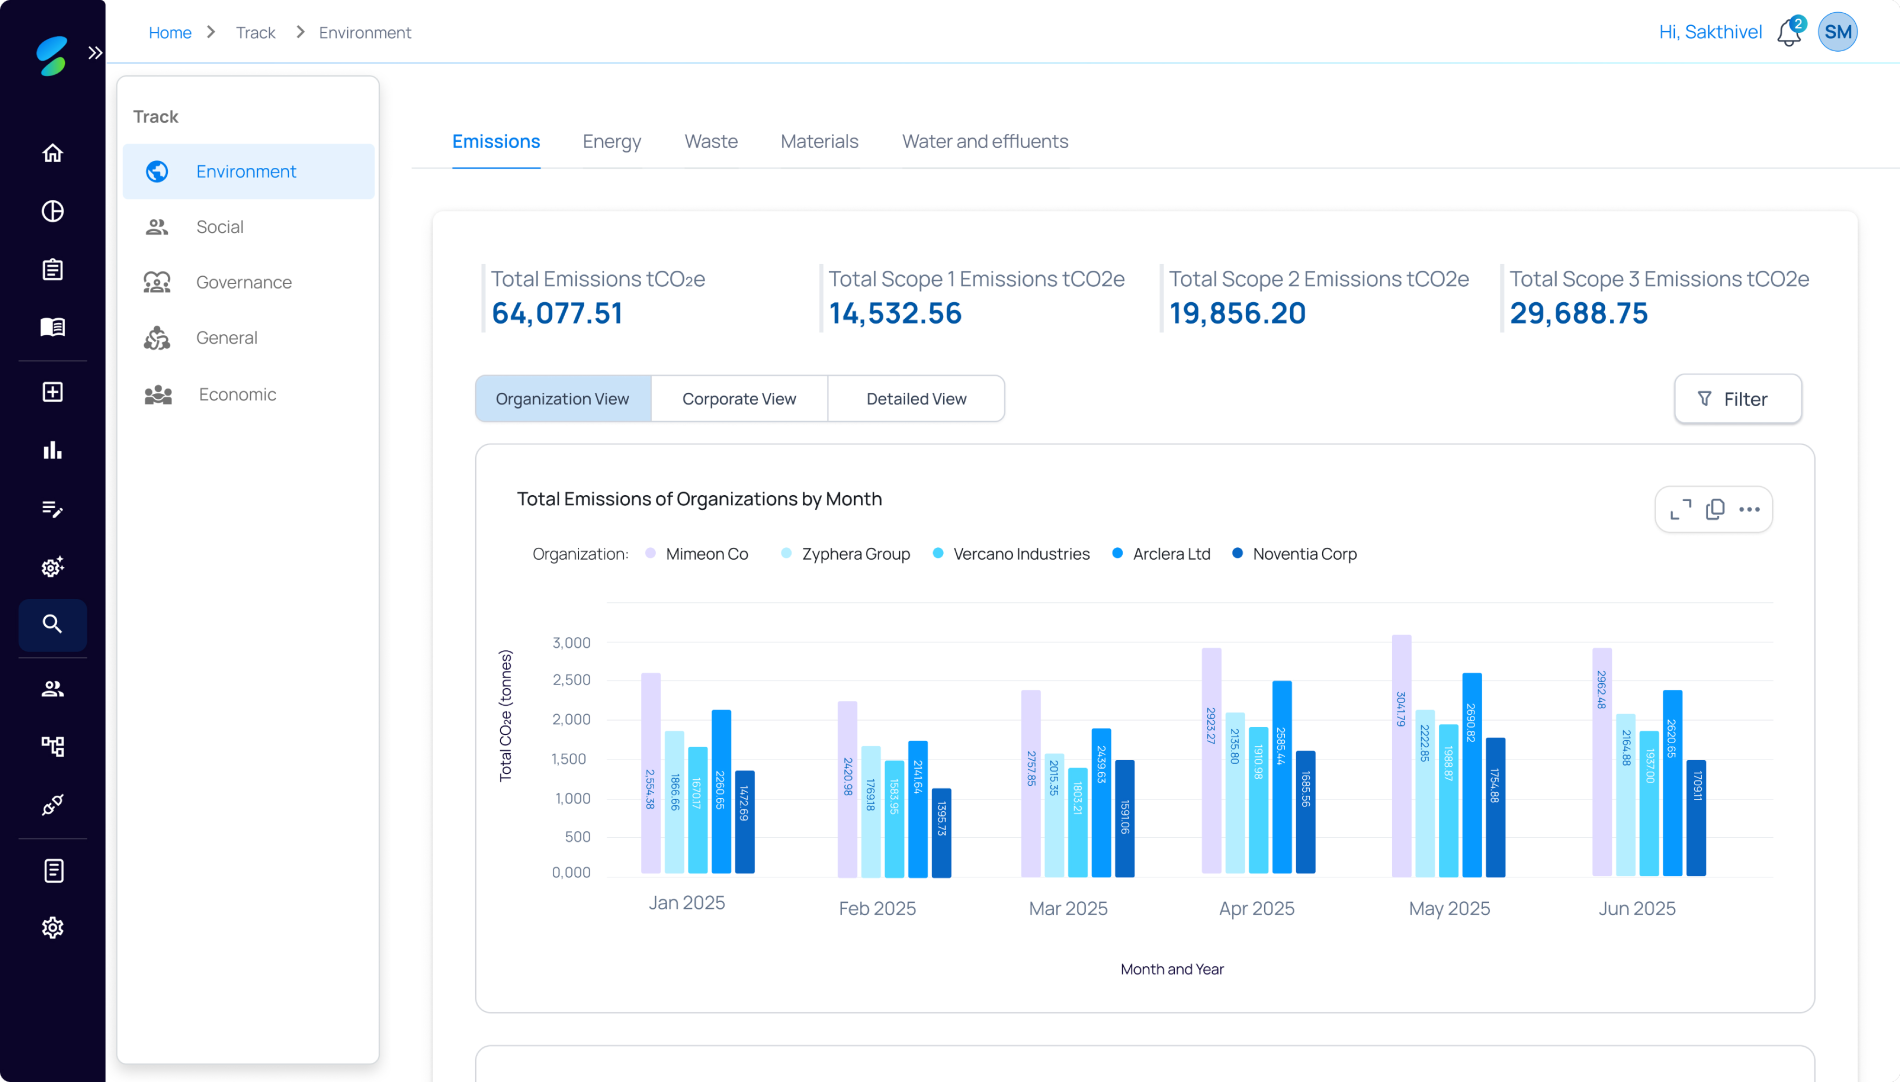1900x1082 pixels.
Task: Click the open book sidebar icon
Action: point(53,328)
